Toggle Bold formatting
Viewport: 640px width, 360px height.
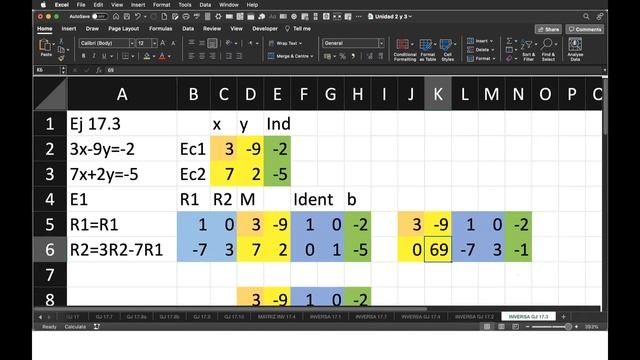pos(83,56)
